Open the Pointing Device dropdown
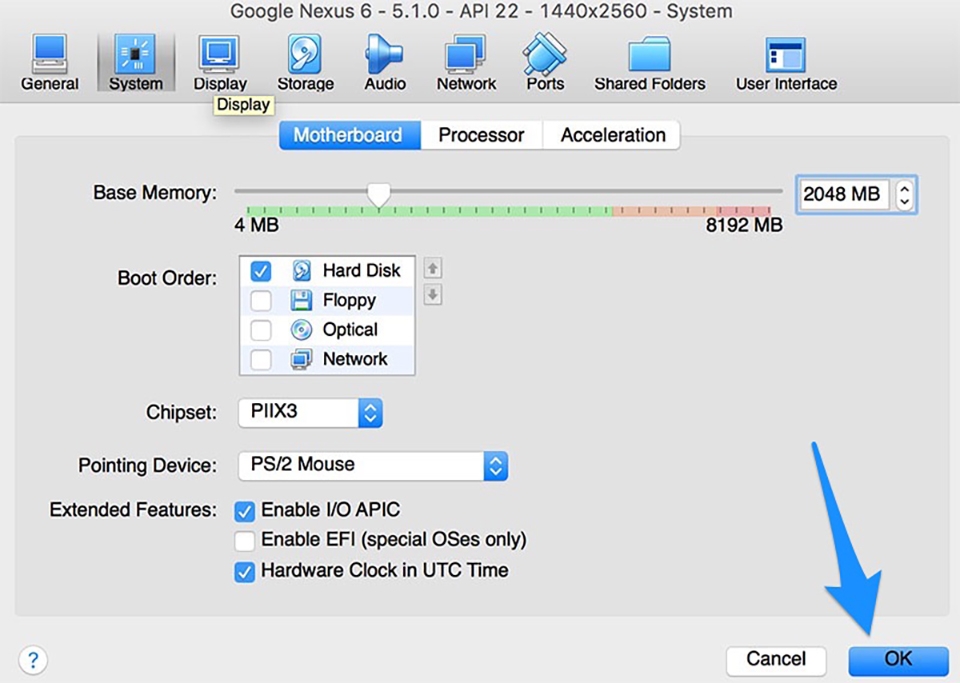 tap(373, 466)
